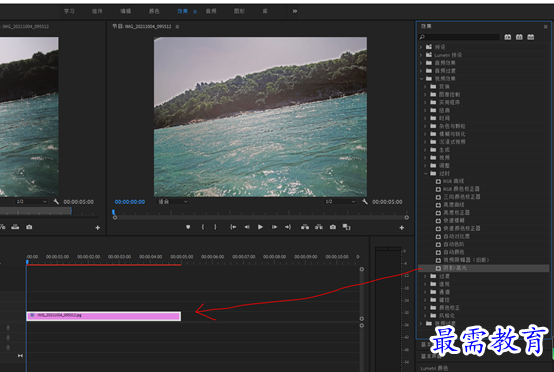Open the Lumetri 颜色 panel at bottom right
This screenshot has width=554, height=372.
pyautogui.click(x=434, y=368)
